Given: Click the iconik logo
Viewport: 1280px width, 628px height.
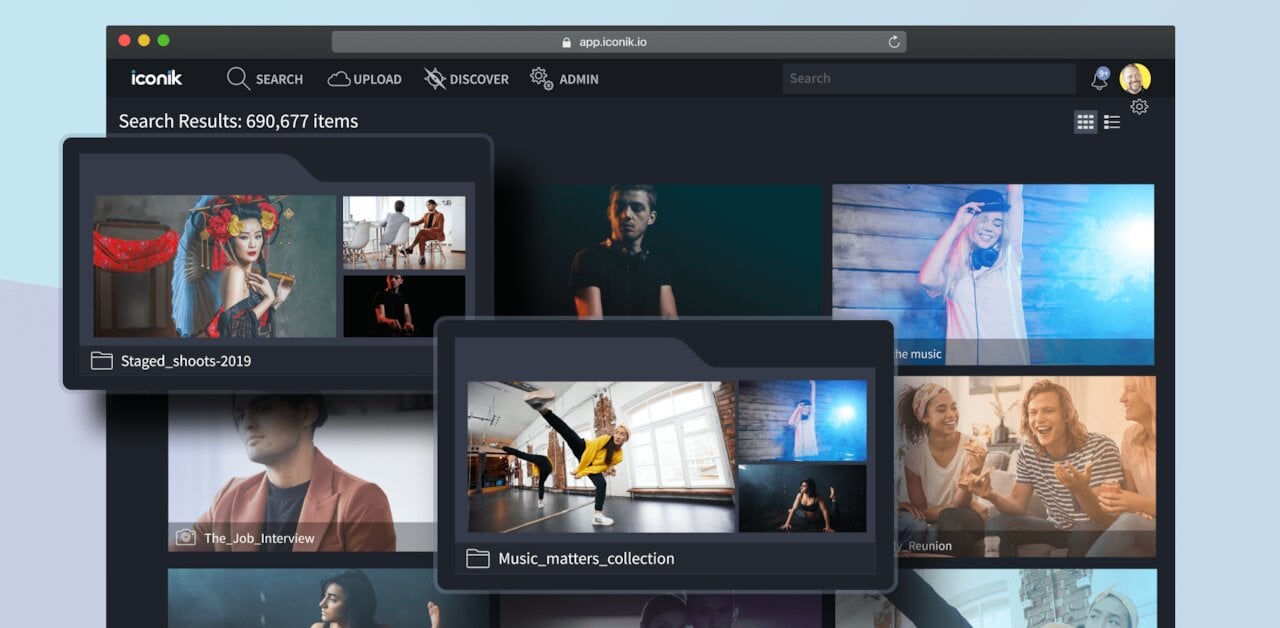Looking at the screenshot, I should pos(156,78).
